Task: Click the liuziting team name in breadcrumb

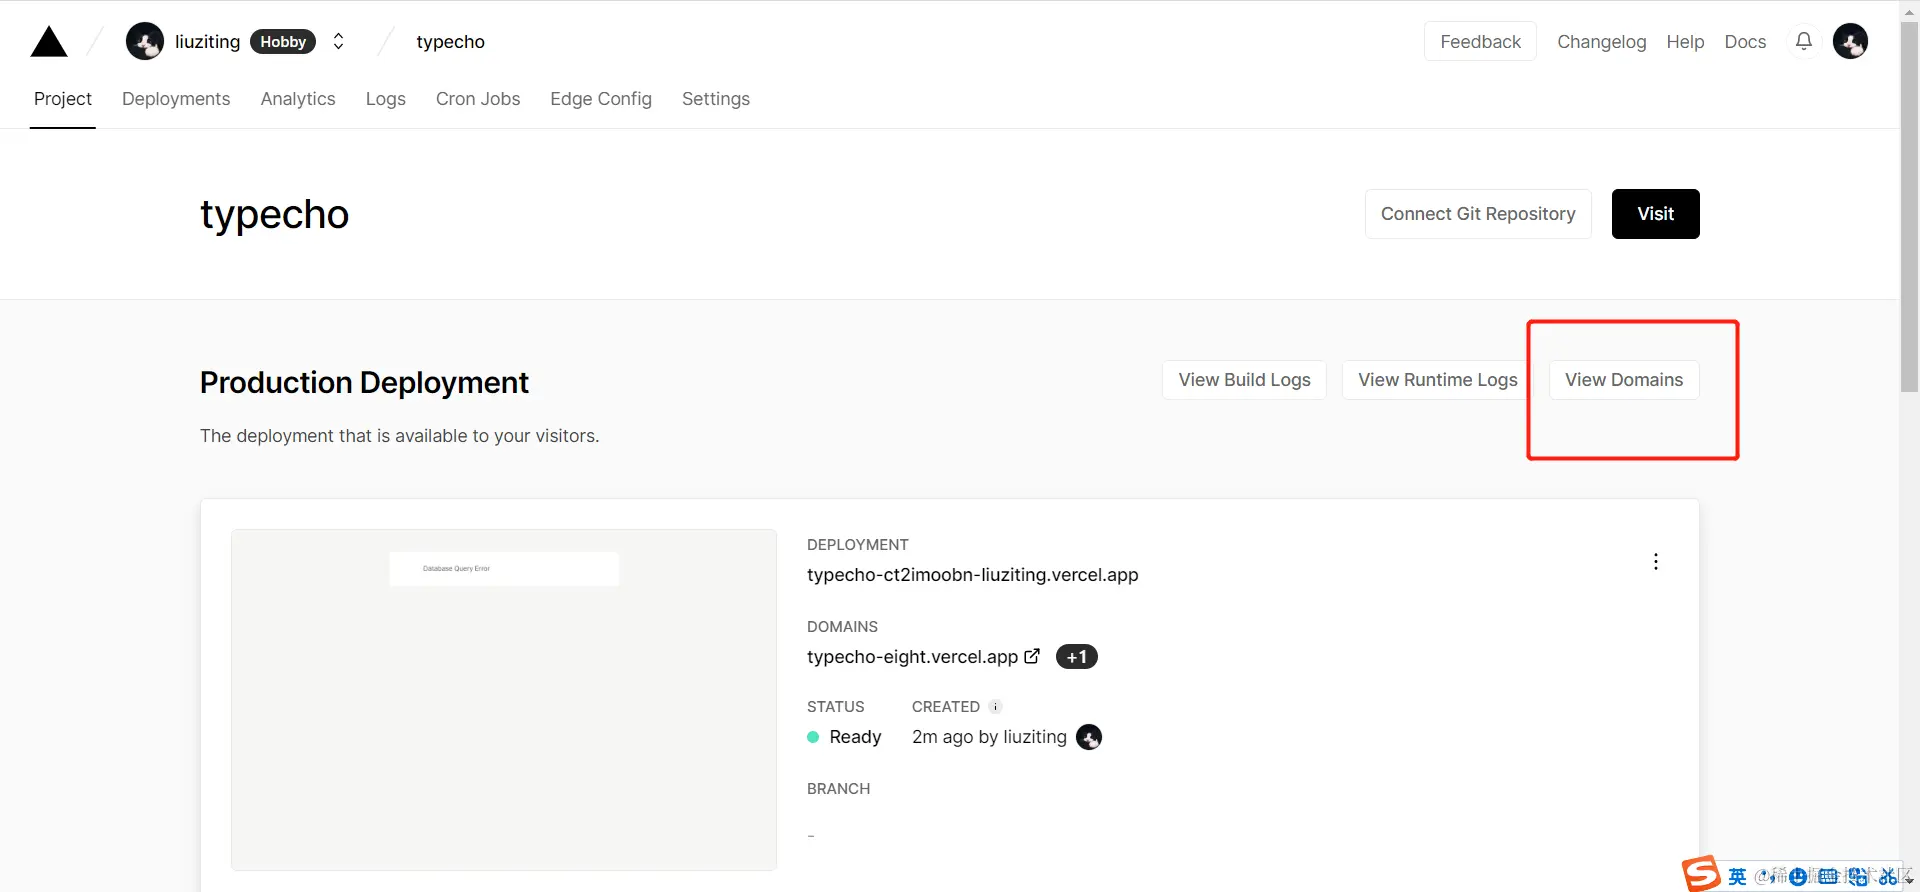Action: pos(207,41)
